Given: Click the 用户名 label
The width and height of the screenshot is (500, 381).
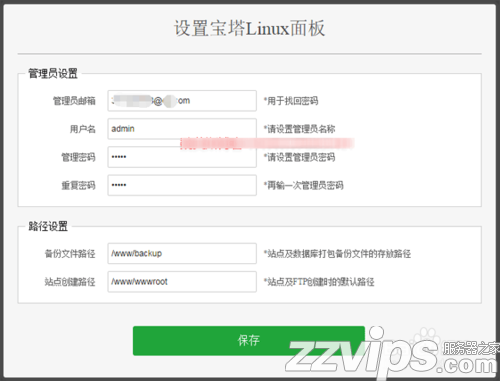Looking at the screenshot, I should click(83, 129).
